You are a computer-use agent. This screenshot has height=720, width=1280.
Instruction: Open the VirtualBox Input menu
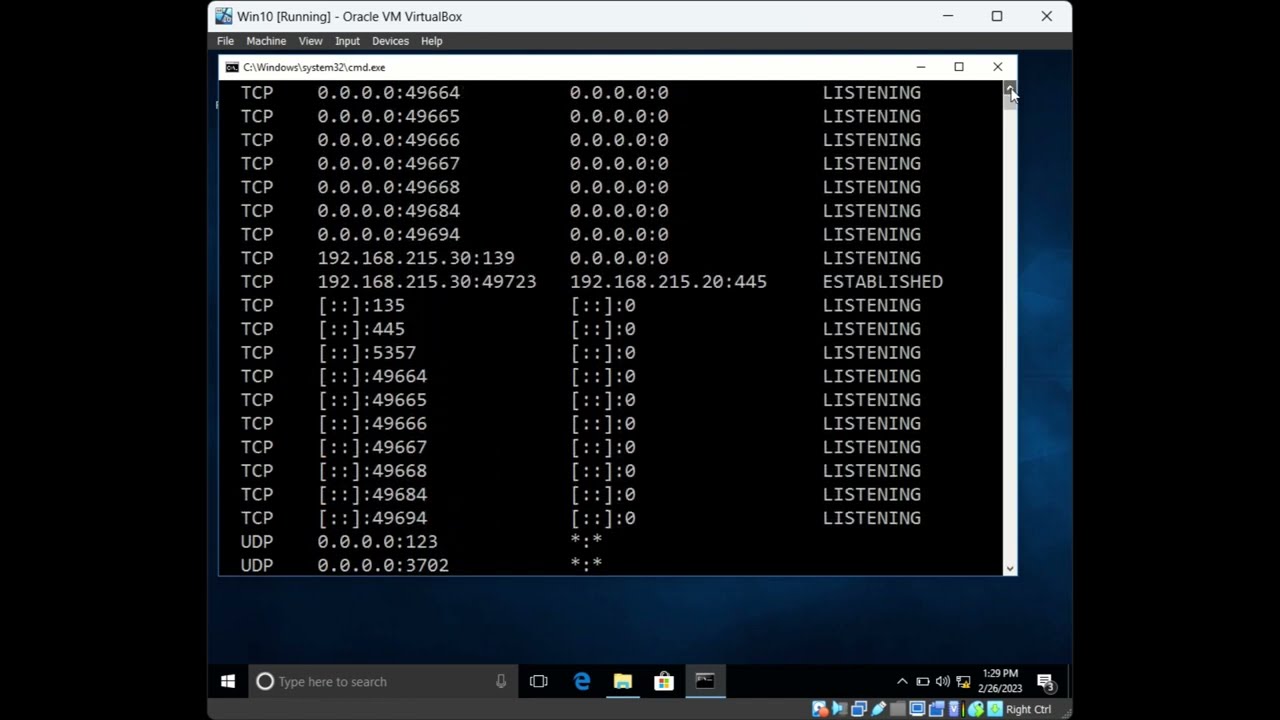click(x=347, y=41)
